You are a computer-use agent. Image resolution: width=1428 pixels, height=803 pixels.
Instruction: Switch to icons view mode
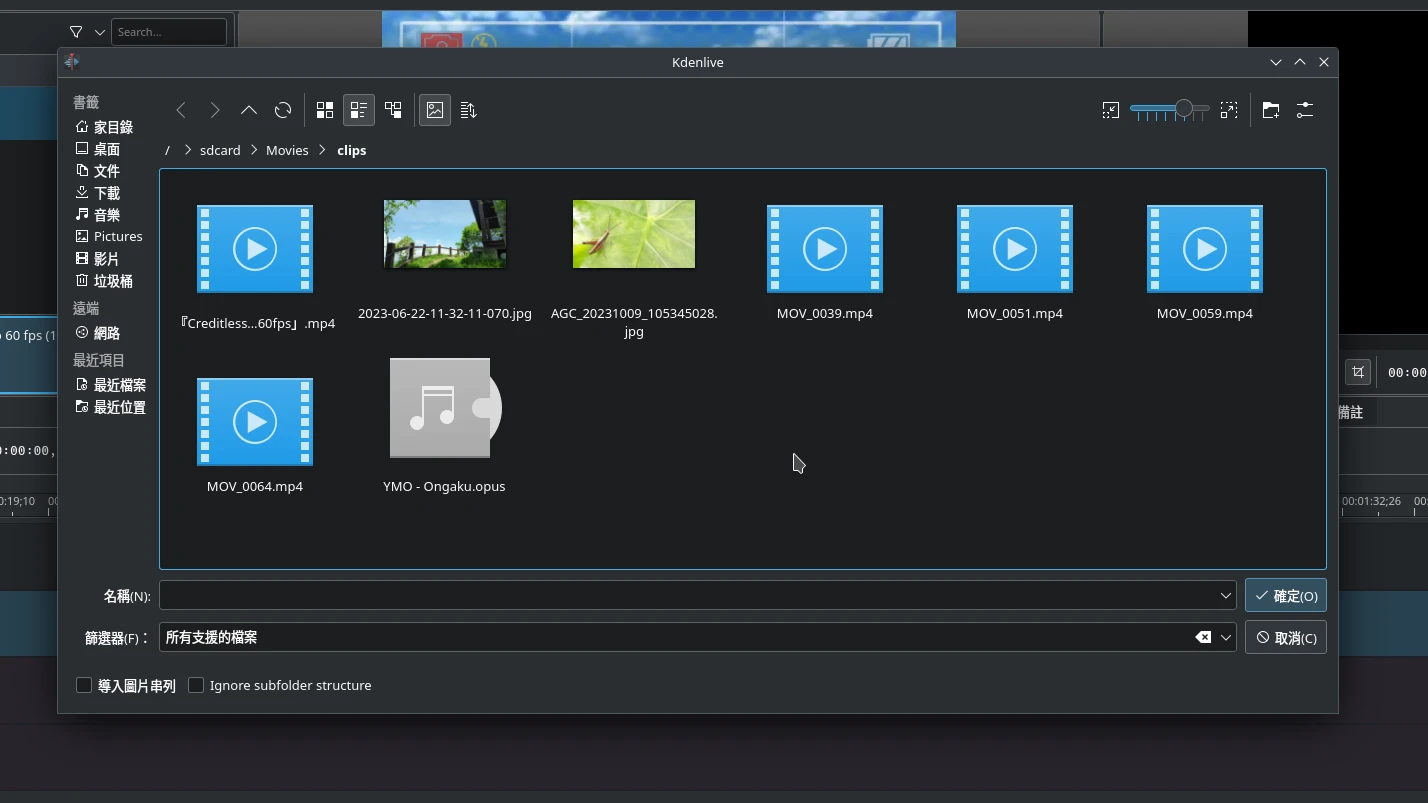(325, 110)
